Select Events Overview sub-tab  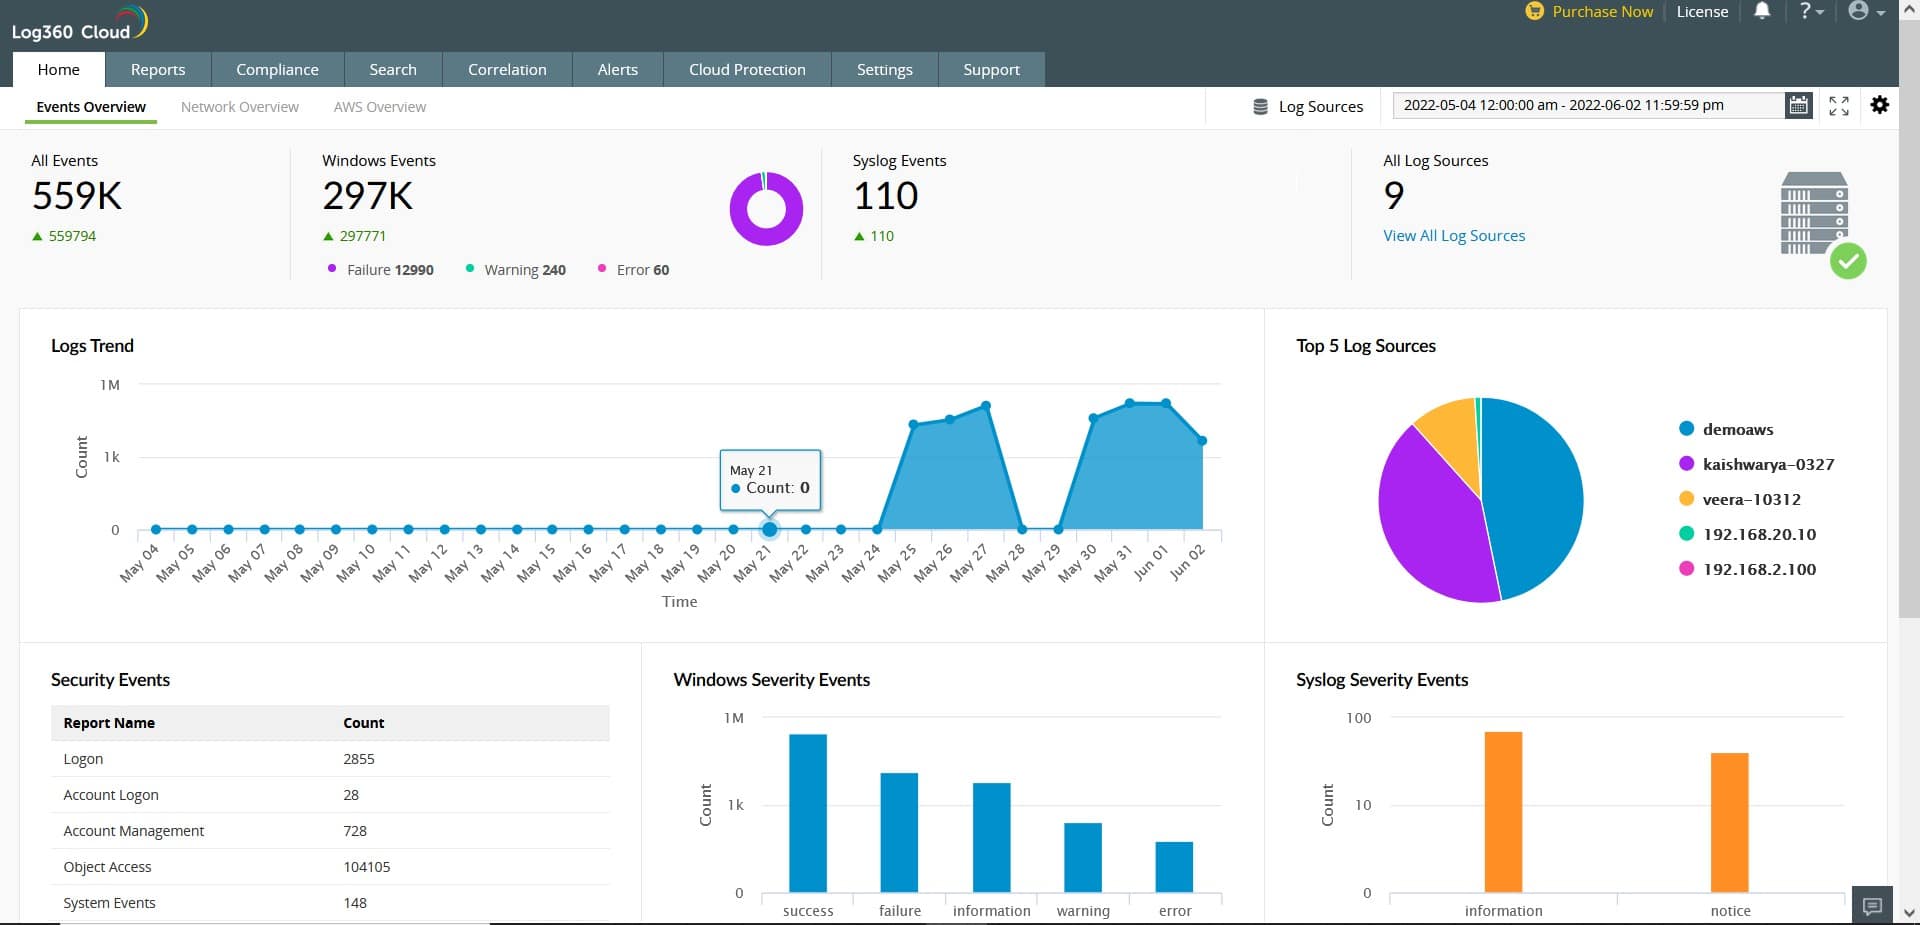tap(91, 107)
